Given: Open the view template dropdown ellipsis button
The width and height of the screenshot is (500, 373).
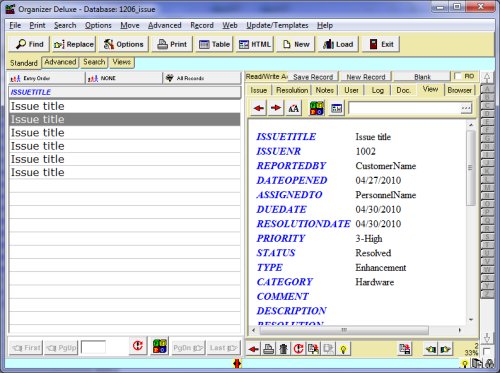Looking at the screenshot, I should (x=466, y=108).
